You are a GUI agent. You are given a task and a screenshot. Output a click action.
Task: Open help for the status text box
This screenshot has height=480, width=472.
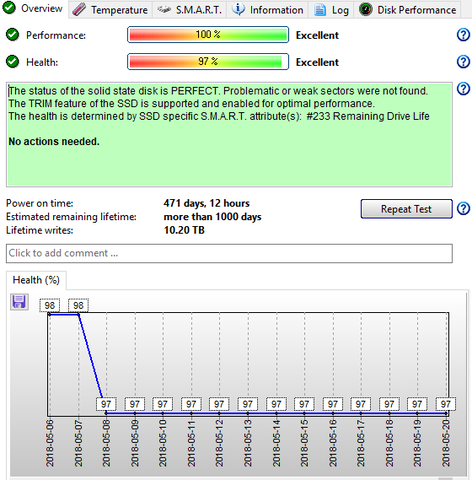[463, 89]
